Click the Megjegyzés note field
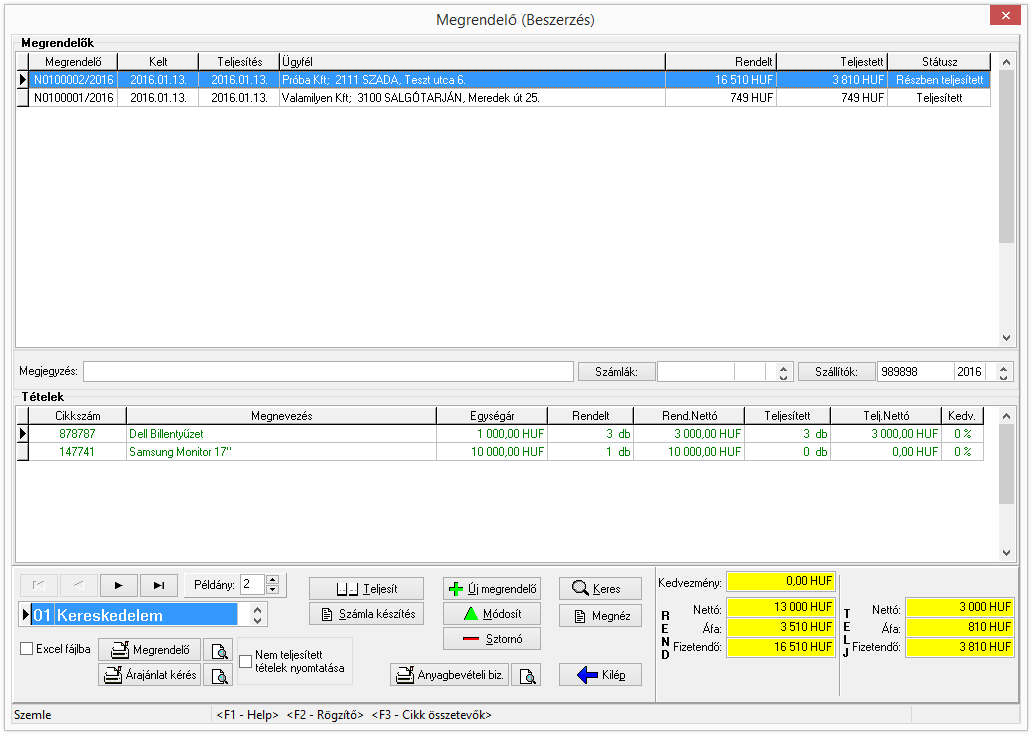This screenshot has height=736, width=1036. click(x=328, y=371)
